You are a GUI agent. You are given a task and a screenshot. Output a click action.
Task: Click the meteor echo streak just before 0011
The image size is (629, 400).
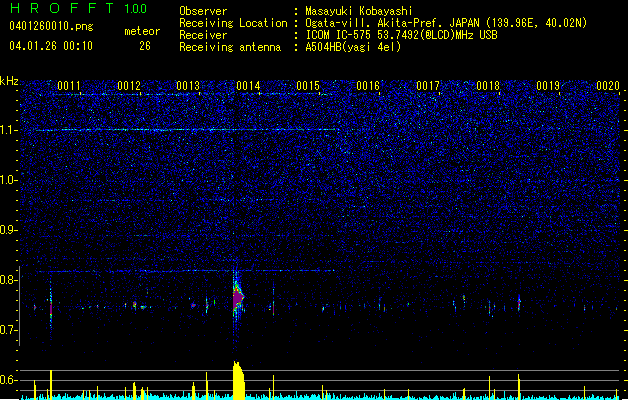51,307
